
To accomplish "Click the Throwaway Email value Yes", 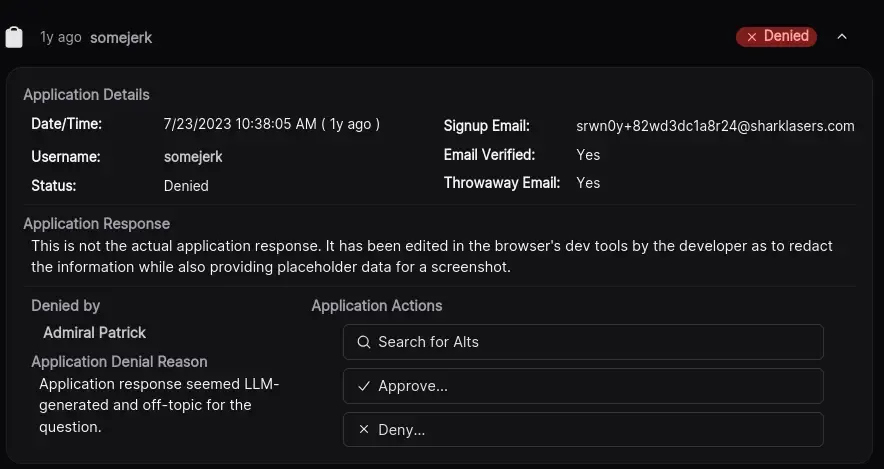I will point(588,183).
